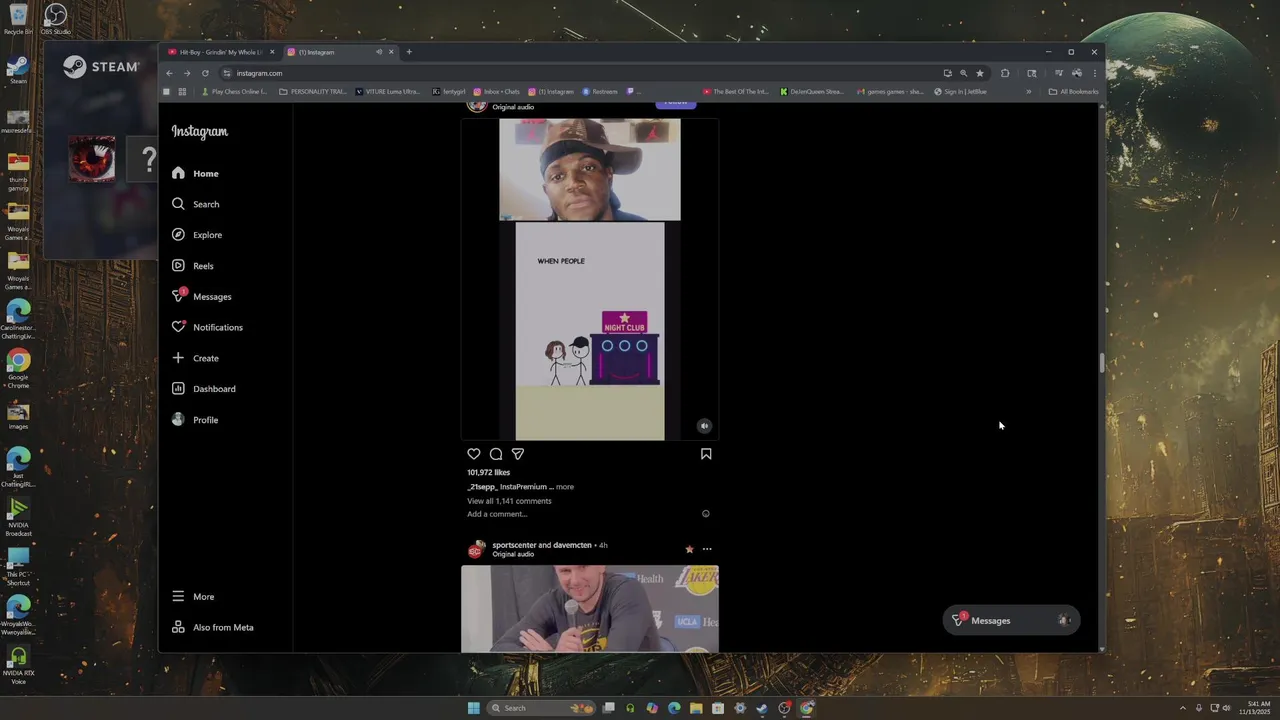The width and height of the screenshot is (1280, 720).
Task: Show hidden bookmarks with the chevron
Action: pos(1028,92)
